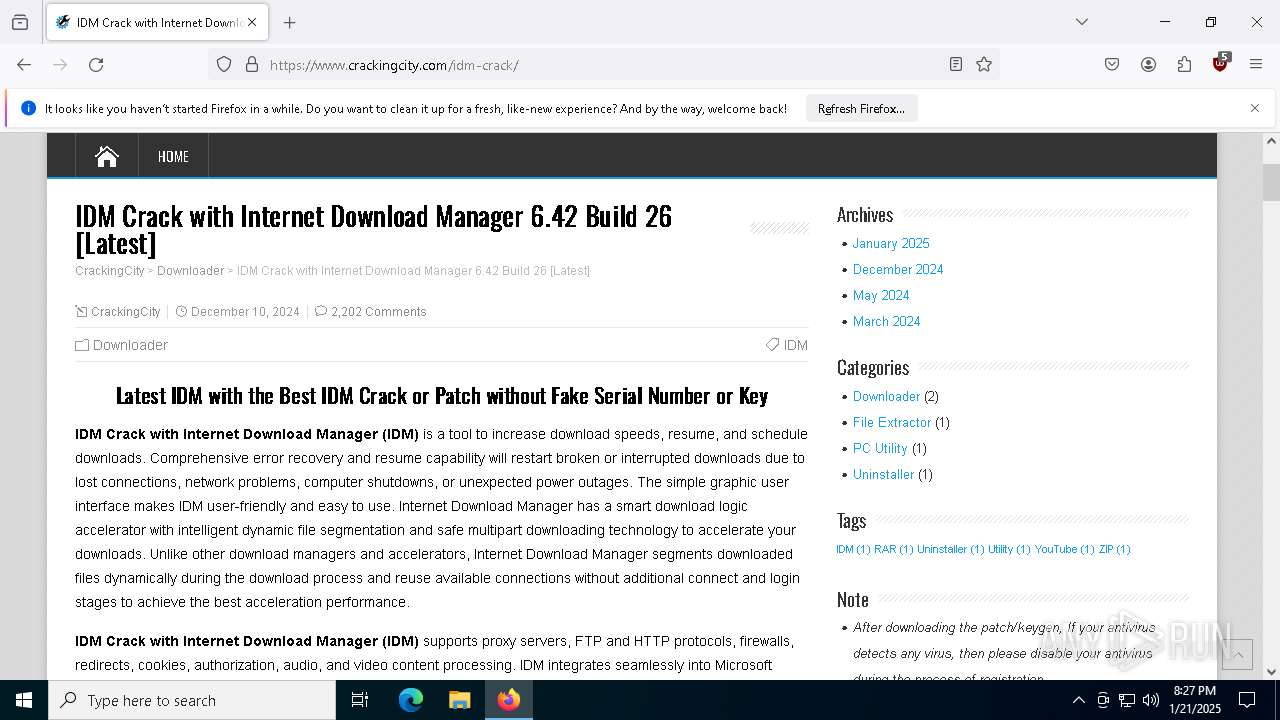Show site security padlock info
Viewport: 1280px width, 720px height.
252,65
